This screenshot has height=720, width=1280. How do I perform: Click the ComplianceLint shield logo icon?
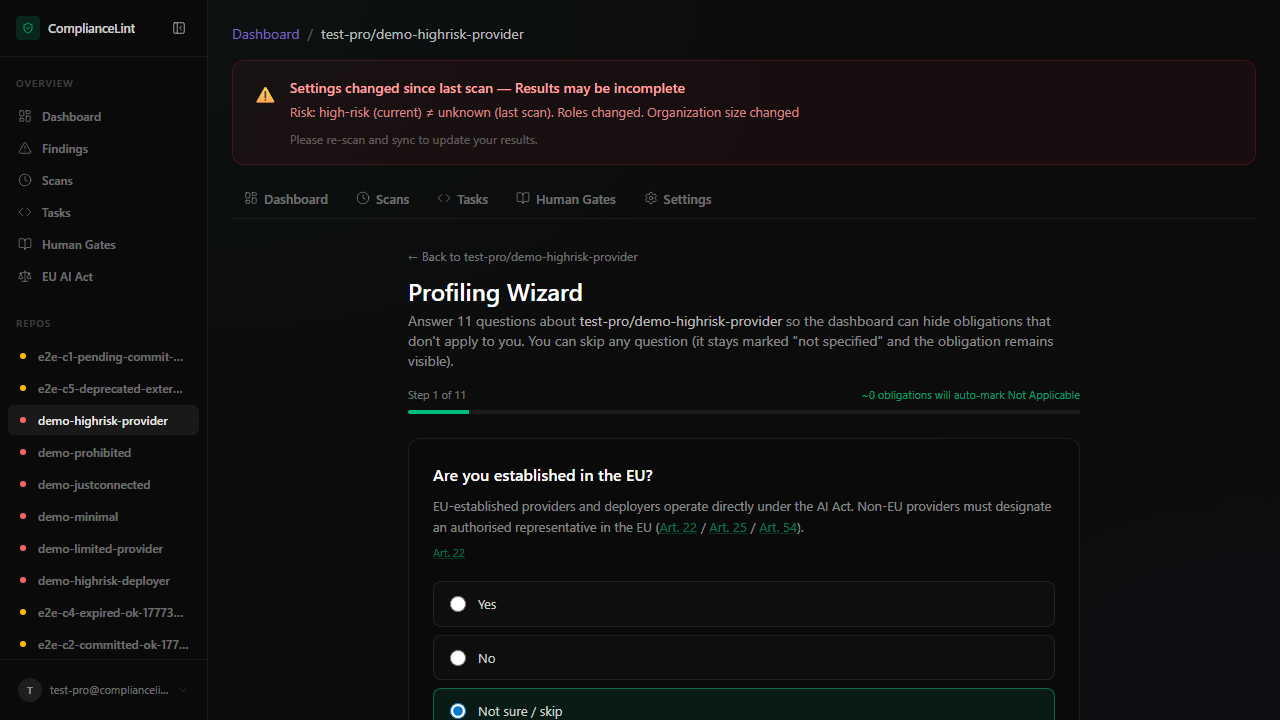(x=28, y=29)
